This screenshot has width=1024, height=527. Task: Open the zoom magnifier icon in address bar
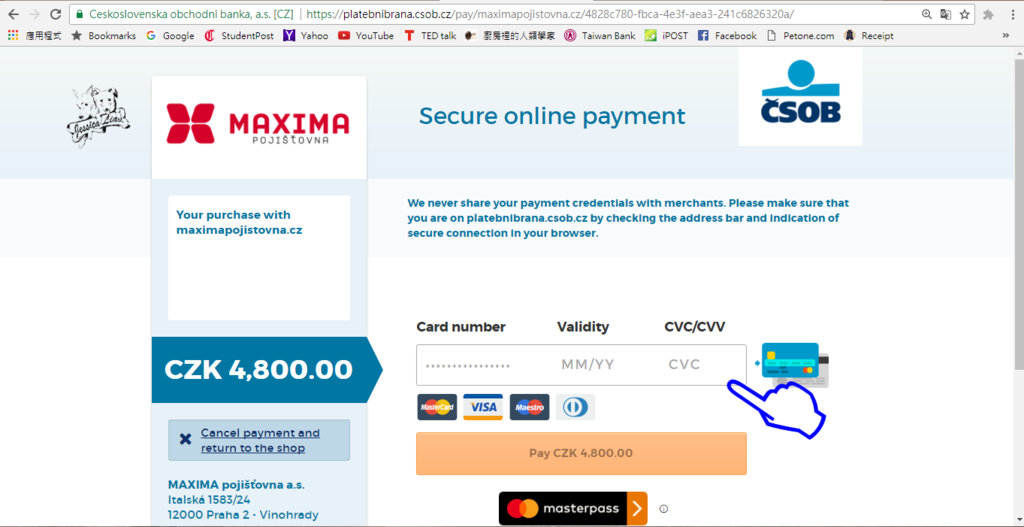pos(927,14)
